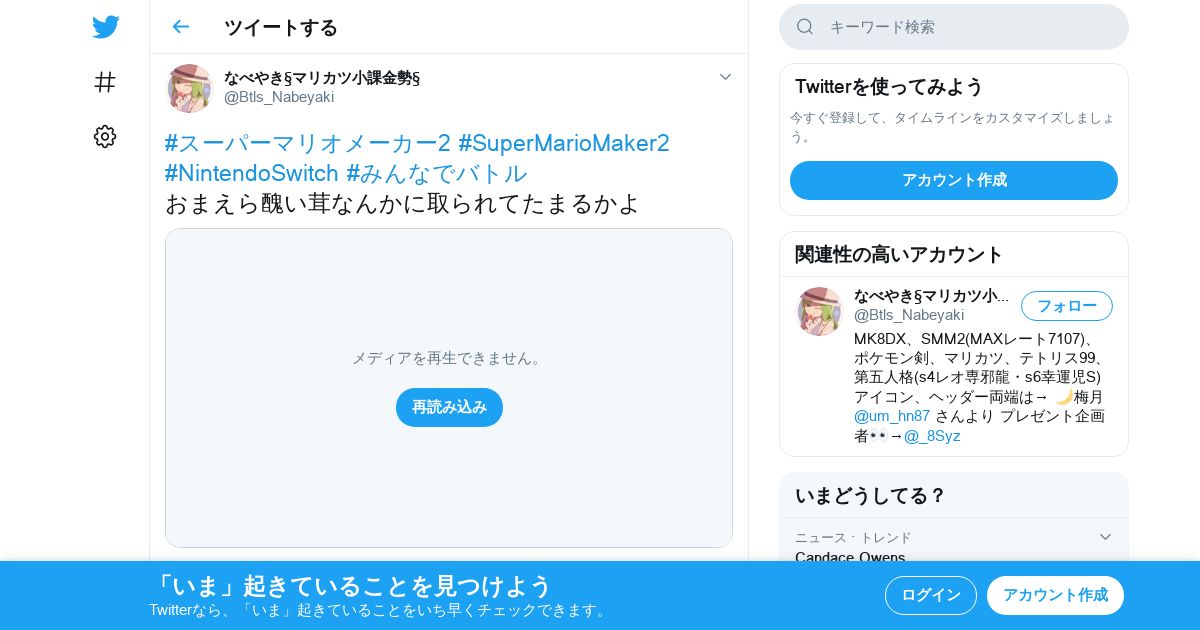Reload media with 再読み込み button
Image resolution: width=1200 pixels, height=630 pixels.
pyautogui.click(x=449, y=407)
